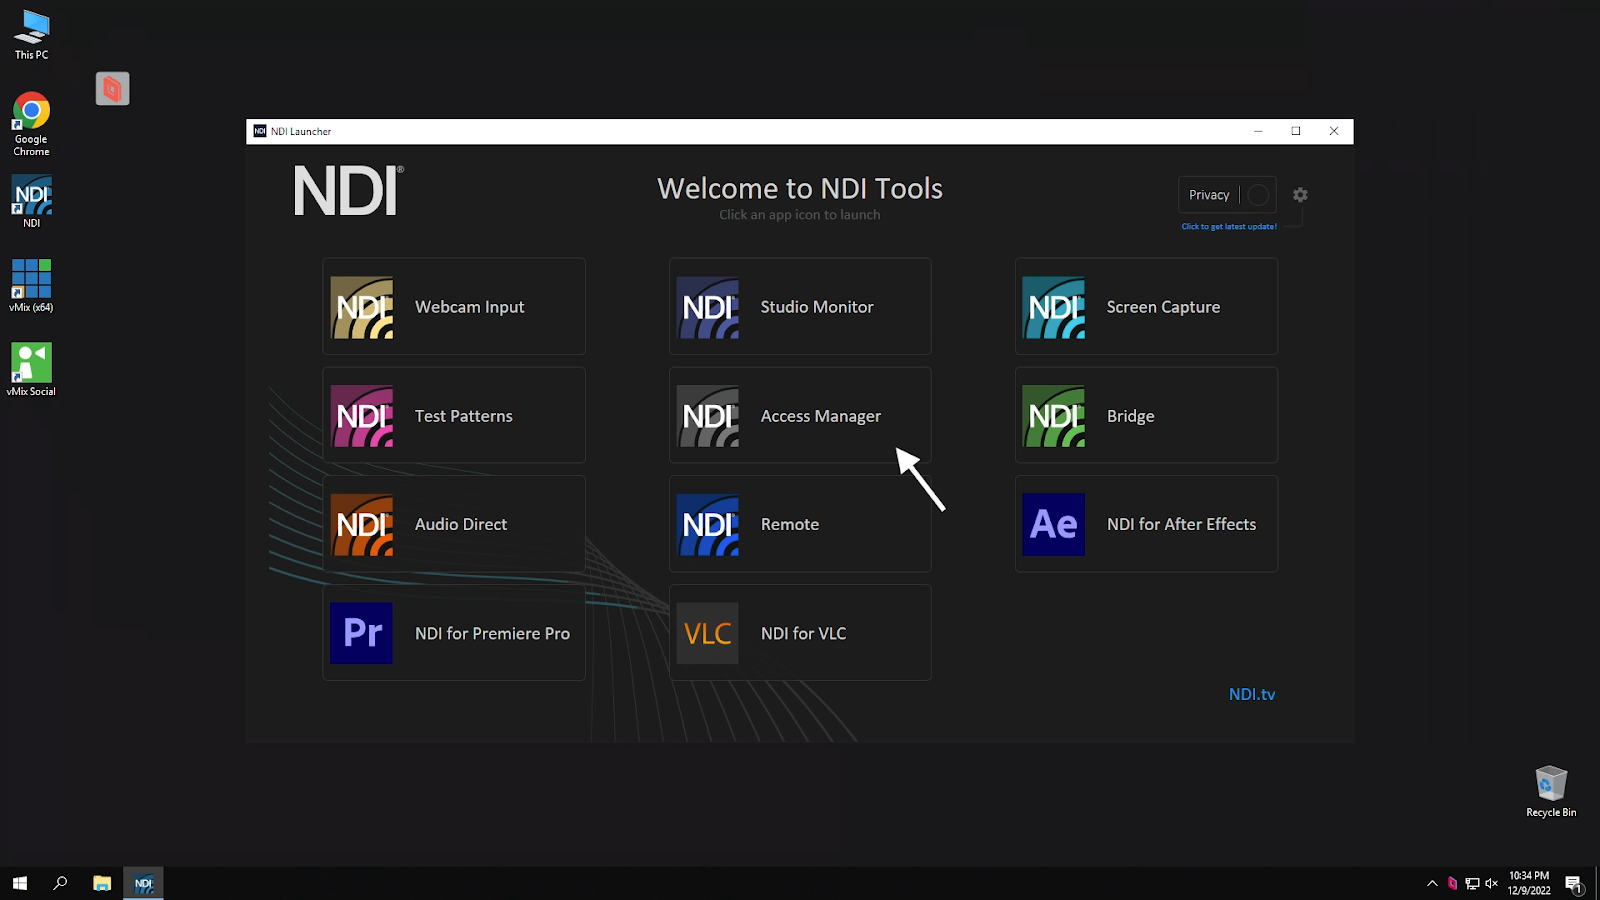This screenshot has height=900, width=1600.
Task: Open the network tray icon
Action: point(1472,883)
